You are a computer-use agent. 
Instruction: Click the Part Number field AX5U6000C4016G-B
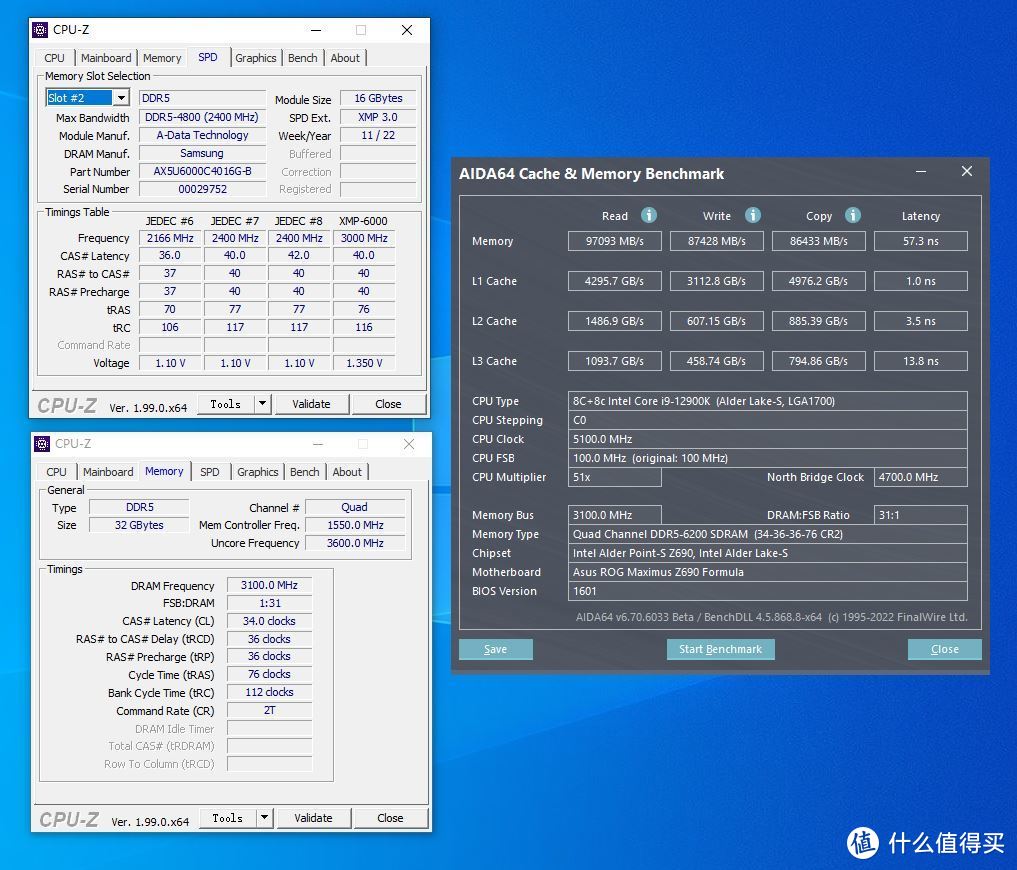(202, 171)
